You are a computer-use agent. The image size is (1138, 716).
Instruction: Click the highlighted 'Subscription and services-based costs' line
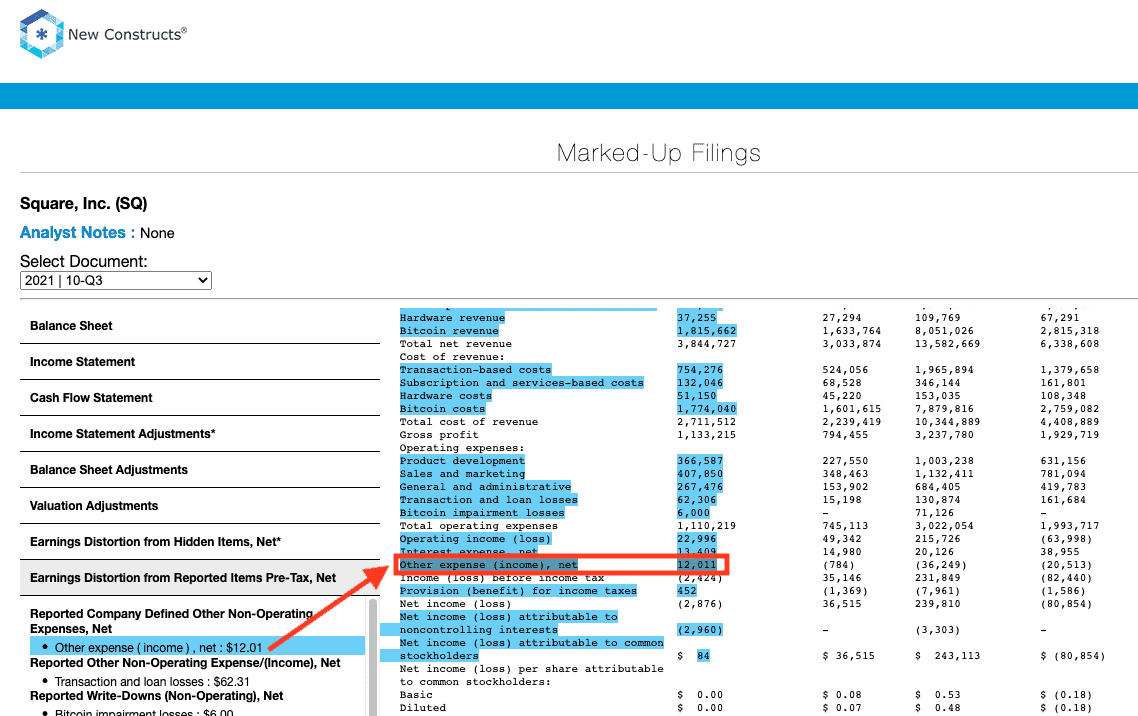(522, 383)
